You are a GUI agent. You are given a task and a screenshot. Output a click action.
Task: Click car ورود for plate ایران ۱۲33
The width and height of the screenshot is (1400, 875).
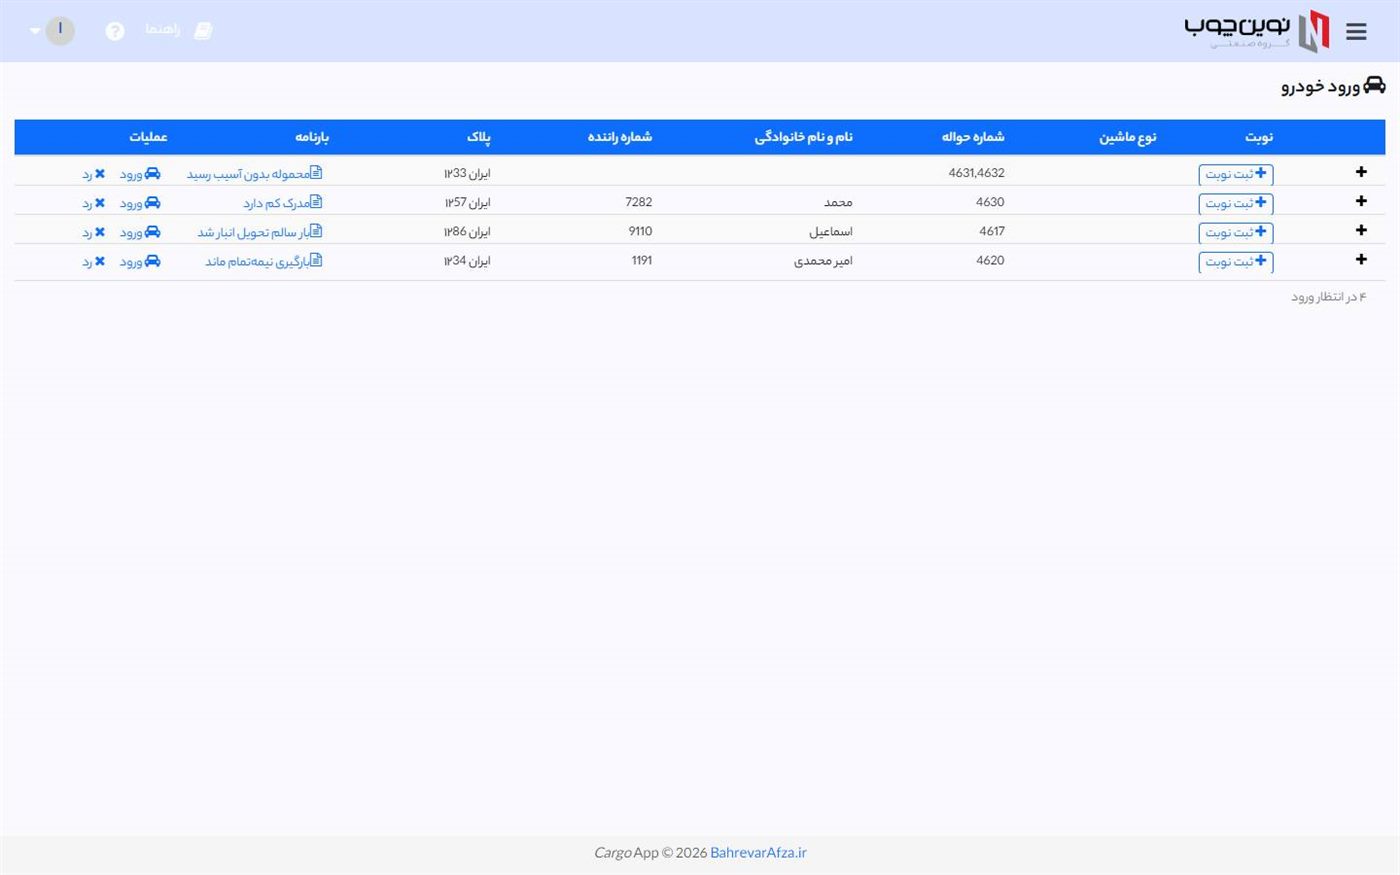[x=140, y=174]
